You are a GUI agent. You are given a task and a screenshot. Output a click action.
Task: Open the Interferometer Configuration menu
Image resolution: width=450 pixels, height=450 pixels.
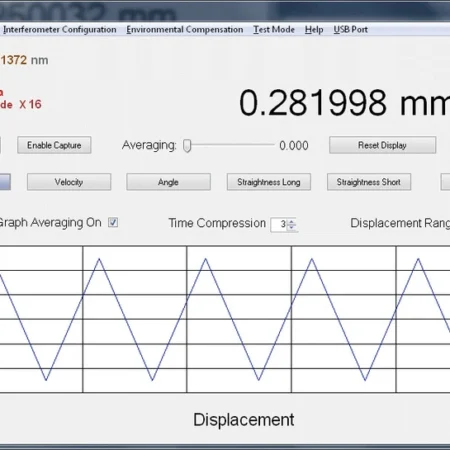tap(60, 30)
